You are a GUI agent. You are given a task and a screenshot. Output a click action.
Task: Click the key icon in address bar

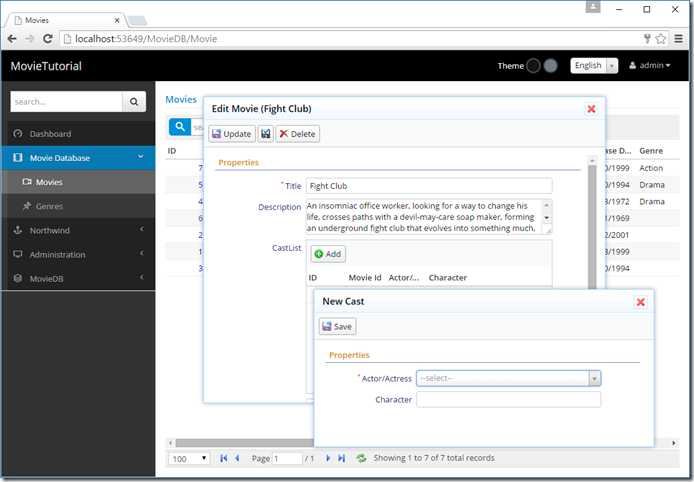point(647,39)
